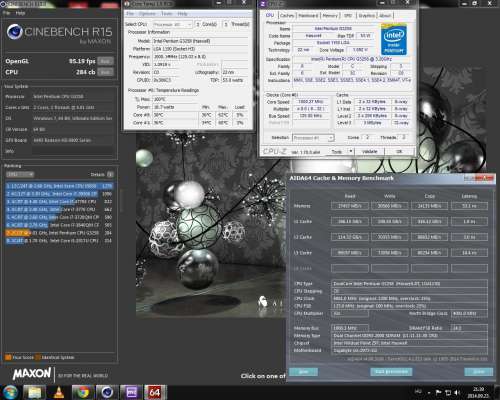The height and width of the screenshot is (400, 500).
Task: Select the first ranking entry scoring 1279
Action: pyautogui.click(x=59, y=186)
